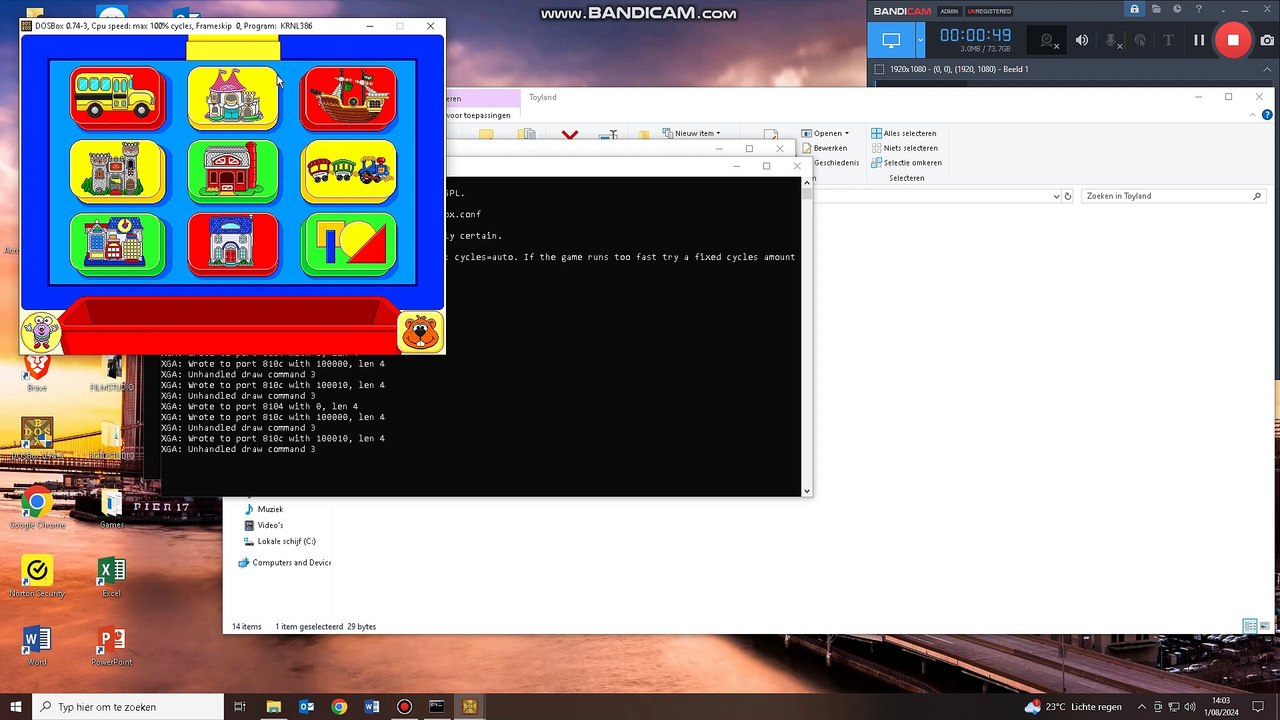Image resolution: width=1280 pixels, height=720 pixels.
Task: Toggle Bandicam webcam overlay
Action: (x=1047, y=40)
